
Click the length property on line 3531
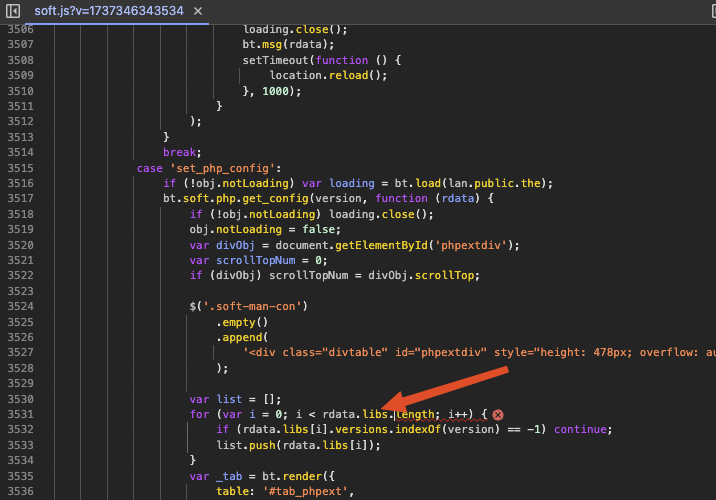(415, 414)
